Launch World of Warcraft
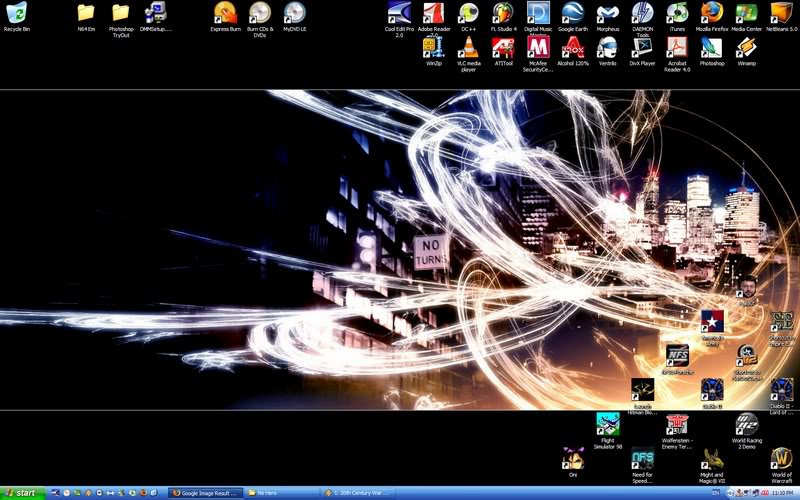 tap(781, 465)
